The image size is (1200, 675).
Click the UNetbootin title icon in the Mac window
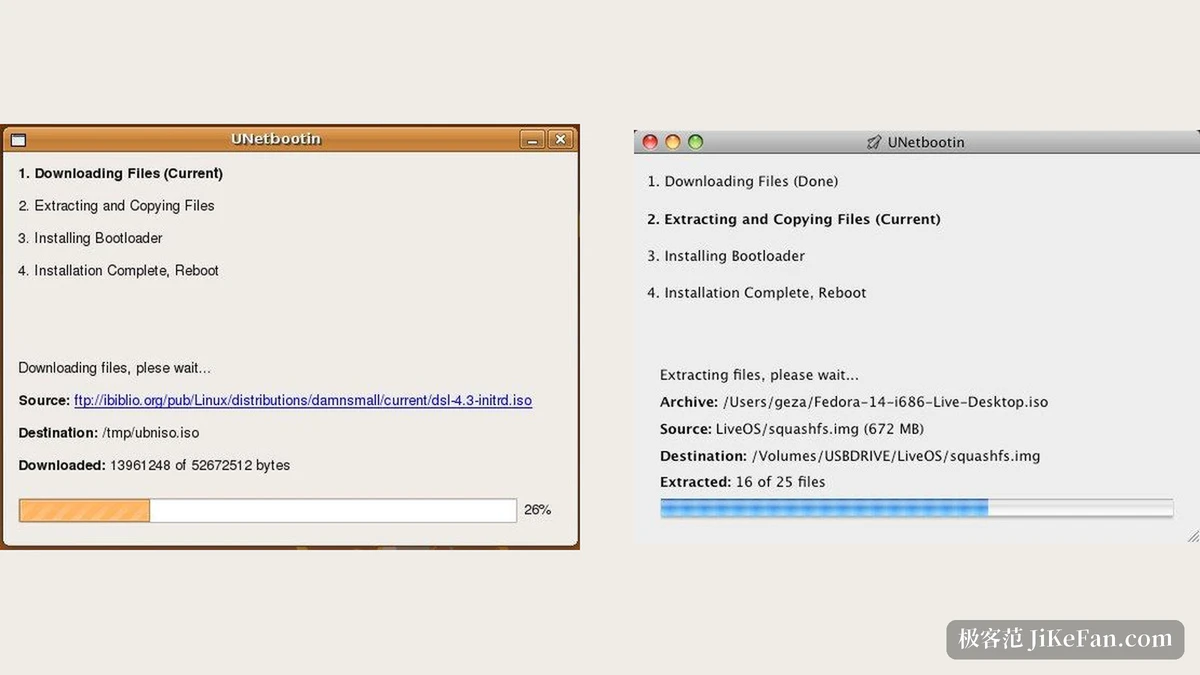[874, 143]
